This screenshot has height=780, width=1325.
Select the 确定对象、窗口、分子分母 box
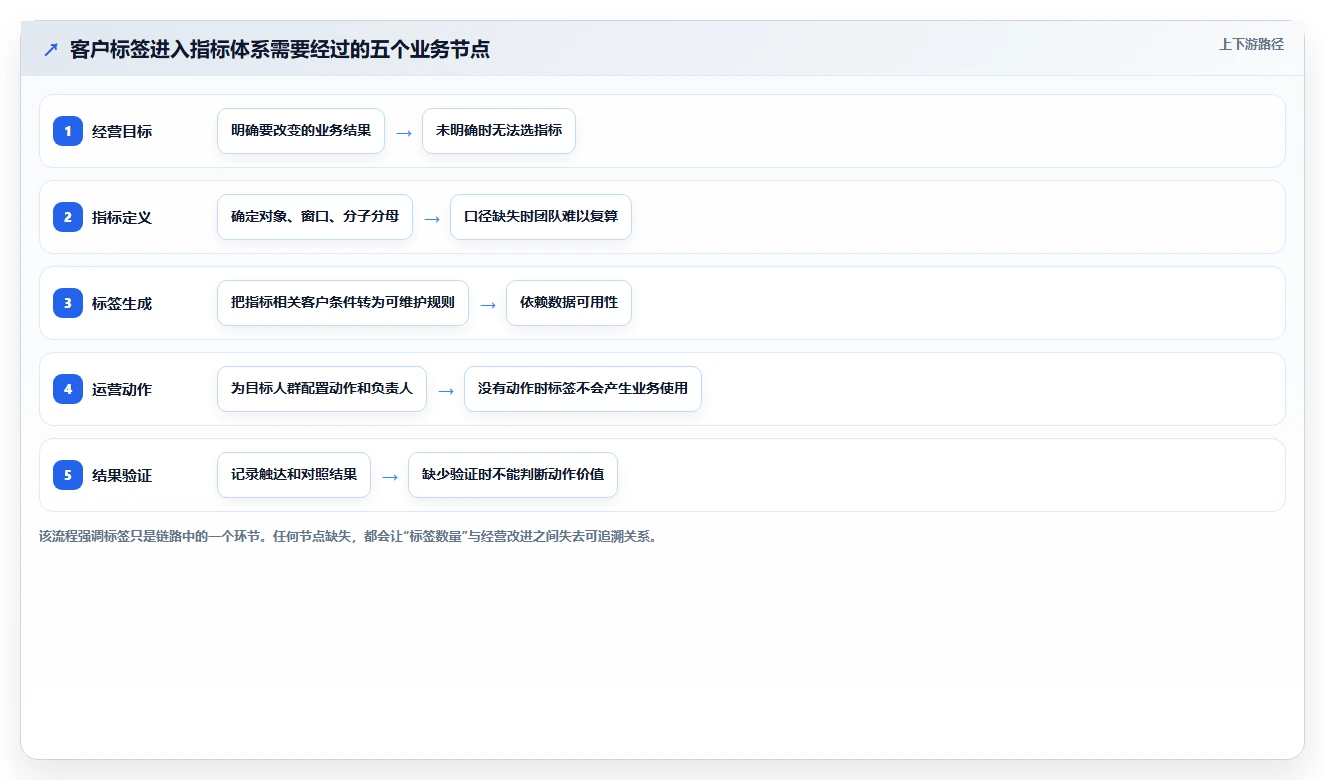click(x=315, y=217)
